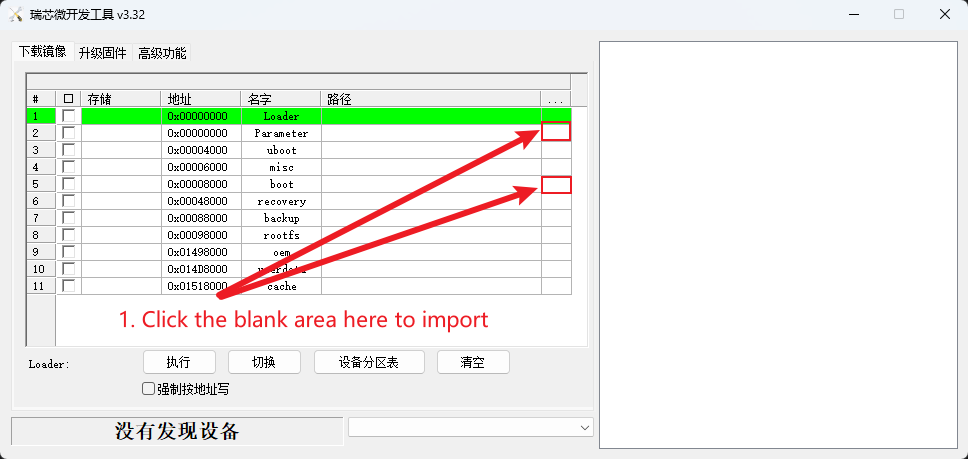Tick the header select-all checkbox

pos(69,99)
